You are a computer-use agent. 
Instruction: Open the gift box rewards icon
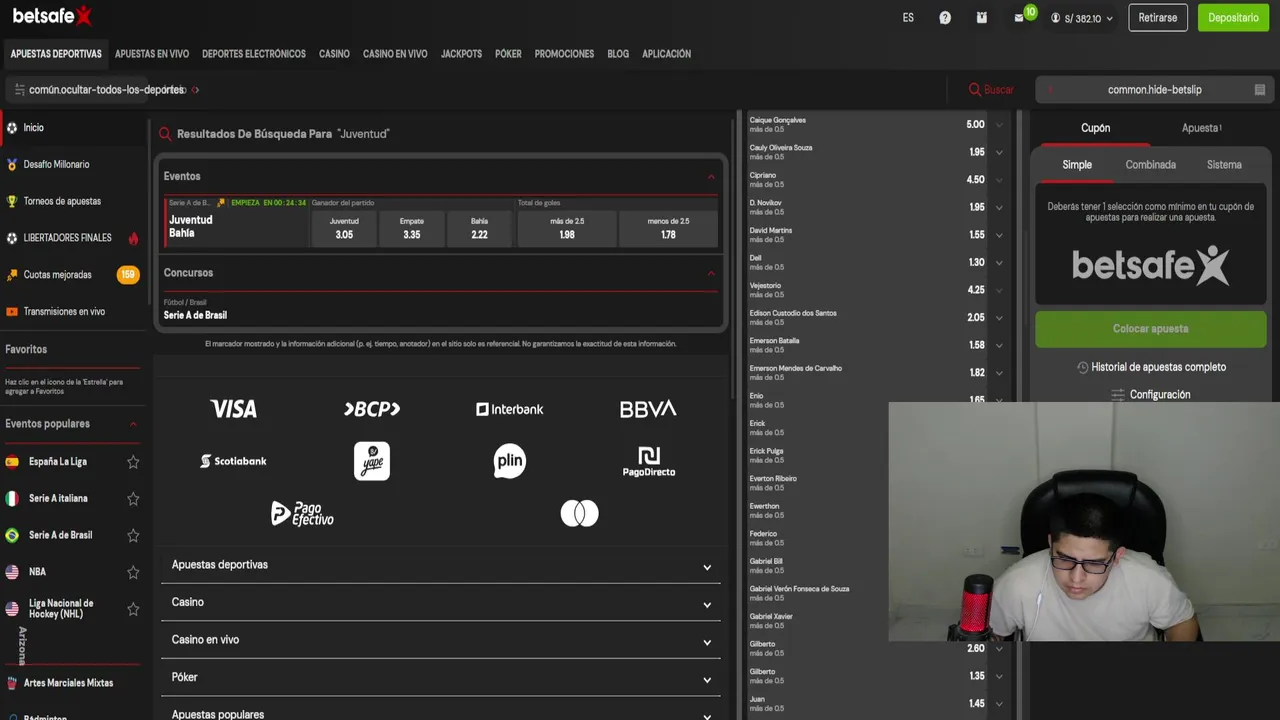click(982, 18)
